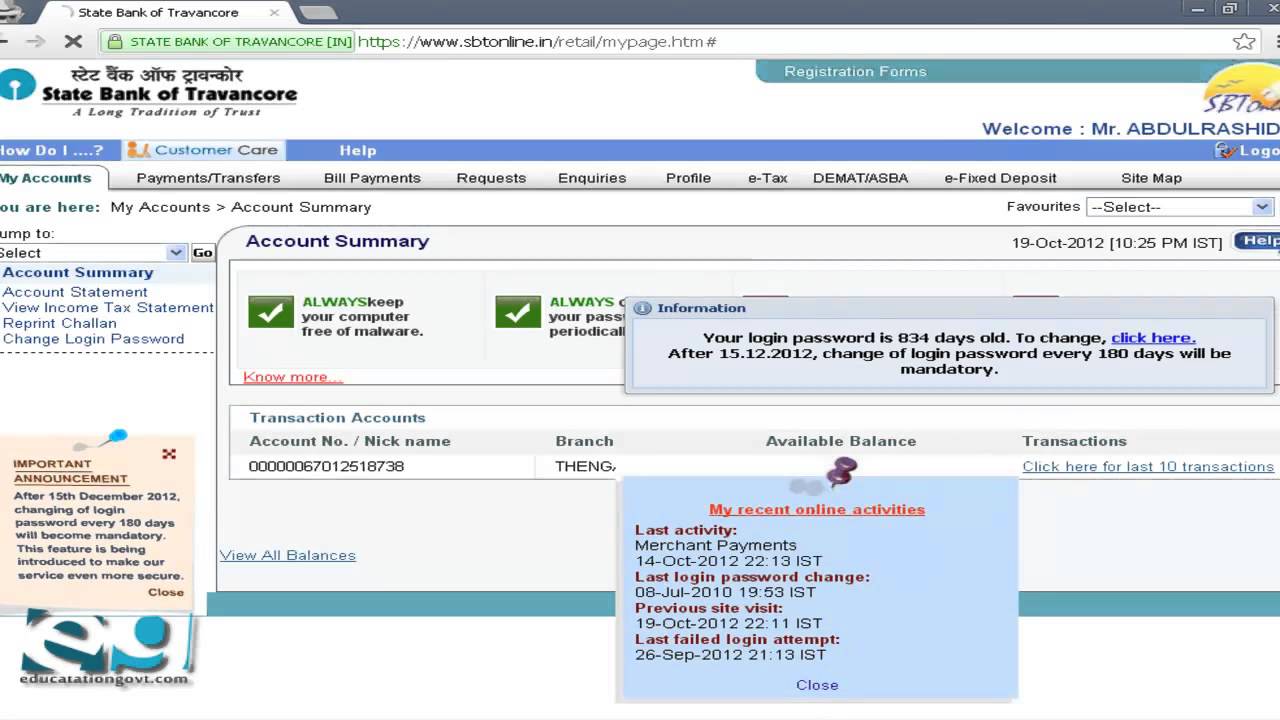
Task: Open the Favourites dropdown
Action: 1180,207
